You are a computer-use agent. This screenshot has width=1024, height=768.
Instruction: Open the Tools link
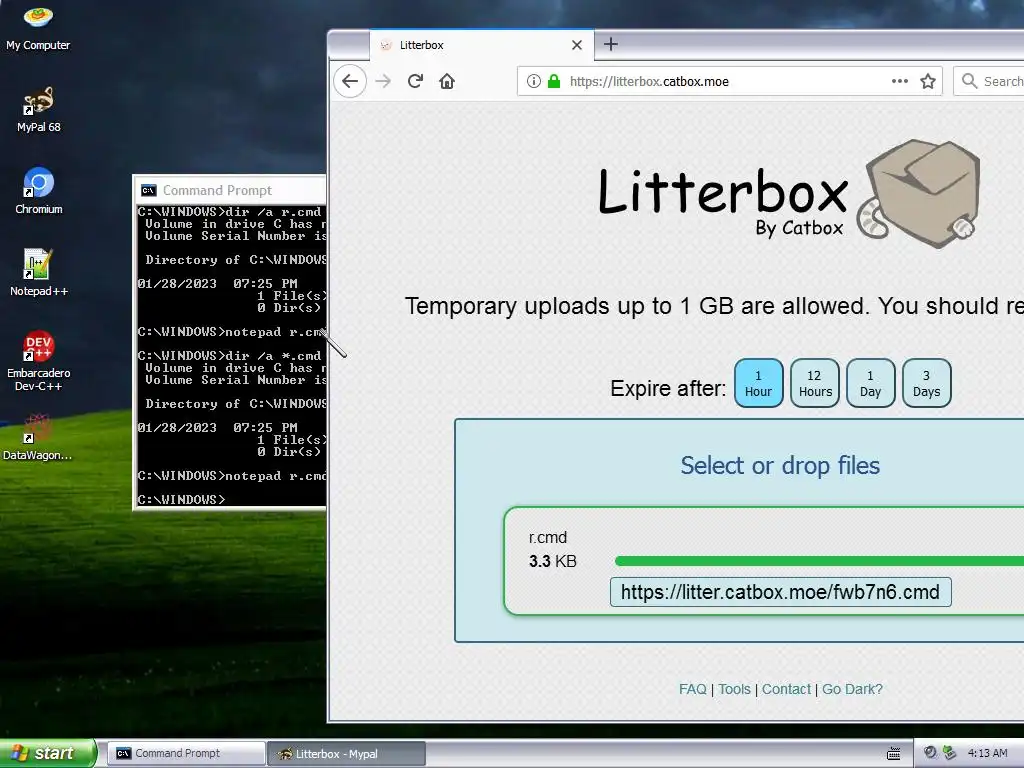735,690
